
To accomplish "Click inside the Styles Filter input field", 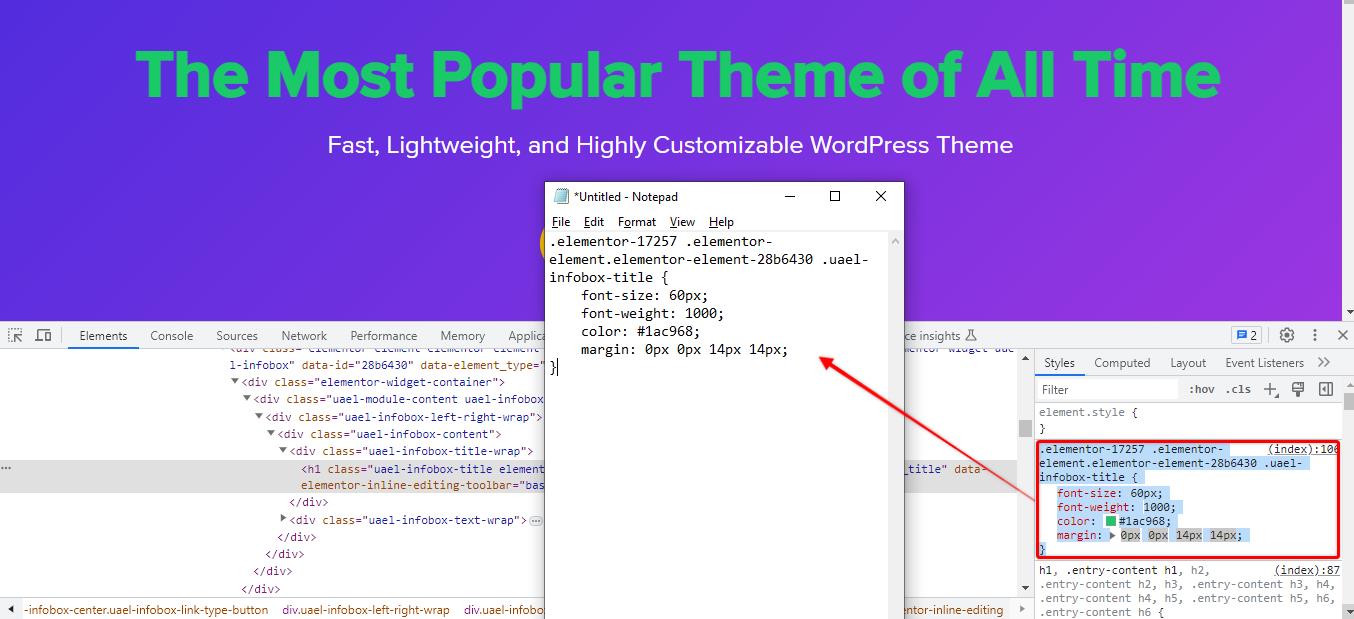I will [1110, 389].
